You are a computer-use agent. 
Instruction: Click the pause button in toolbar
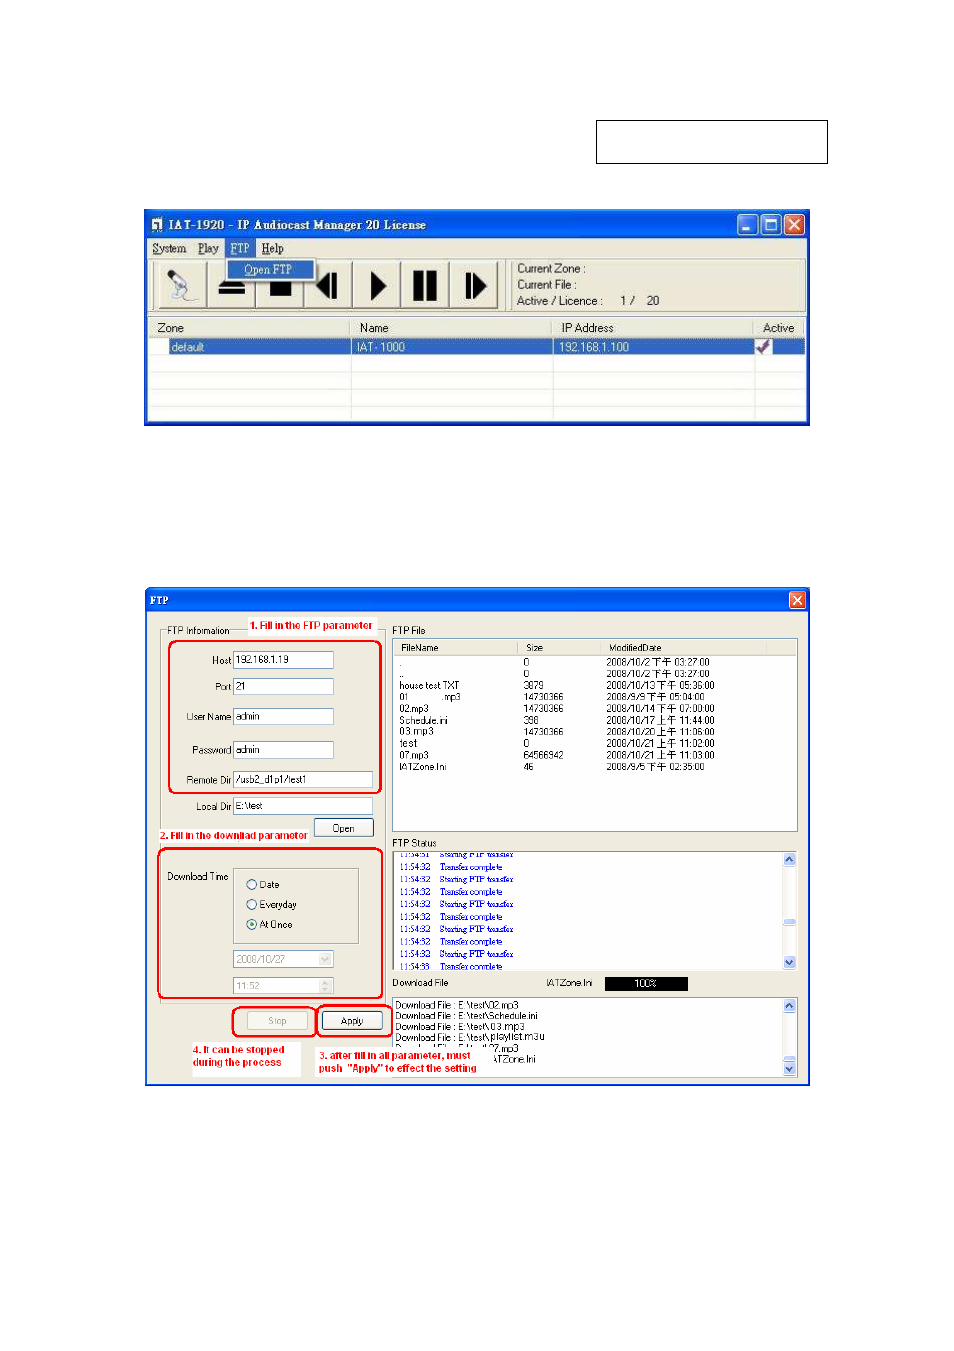click(x=425, y=286)
